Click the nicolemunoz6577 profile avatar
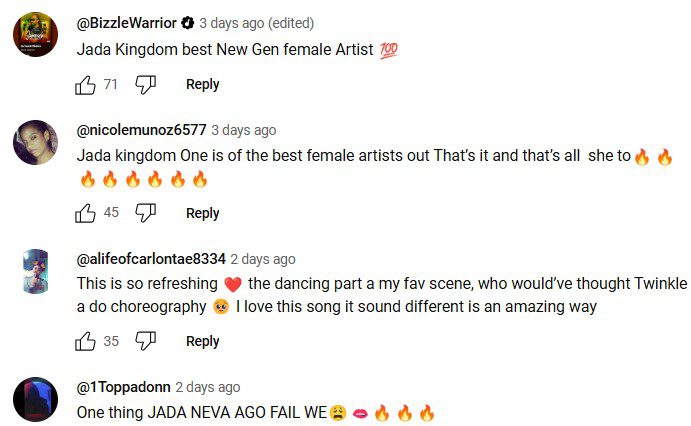The width and height of the screenshot is (691, 426). click(35, 142)
